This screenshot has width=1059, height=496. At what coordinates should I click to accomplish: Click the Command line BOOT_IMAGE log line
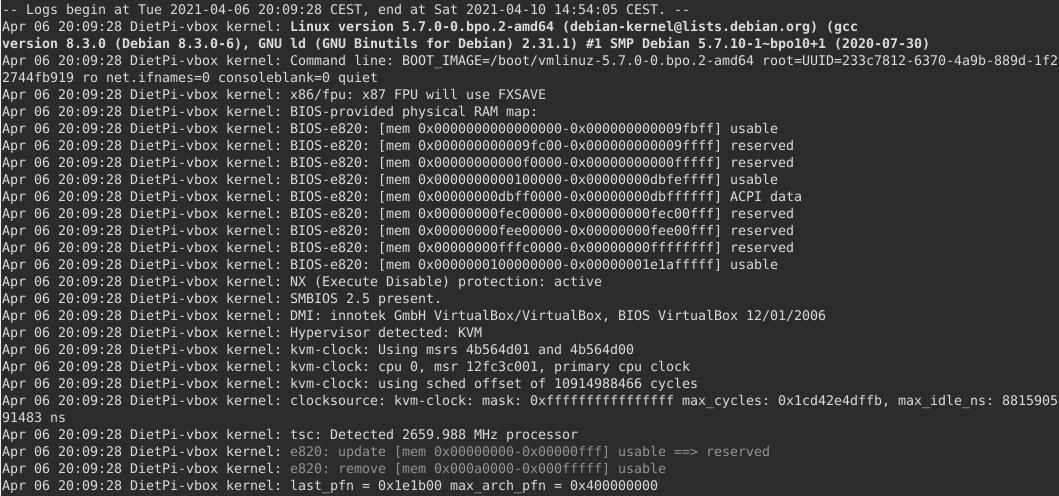click(530, 69)
